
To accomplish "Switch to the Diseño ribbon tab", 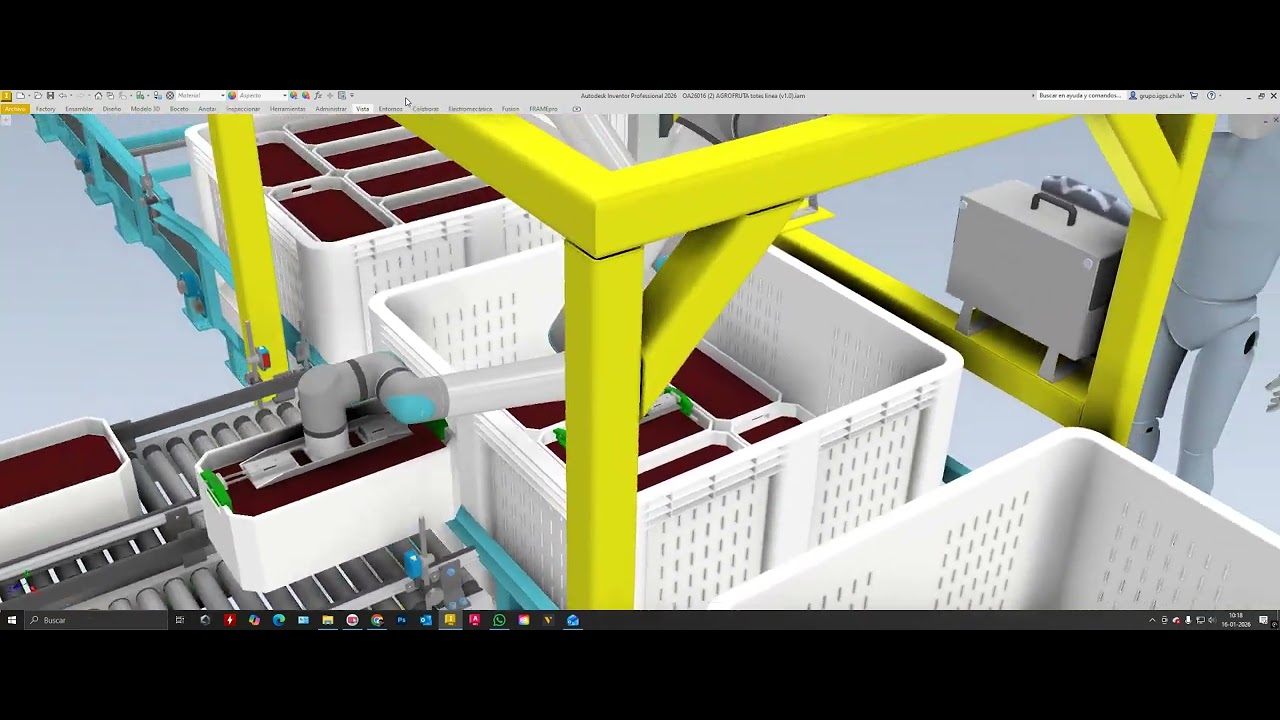I will pyautogui.click(x=112, y=109).
